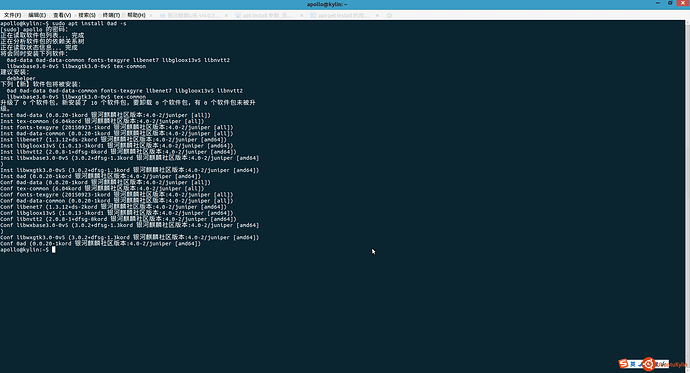690x373 pixels.
Task: Click the 'Inst libnvtt2' output line
Action: pos(118,152)
